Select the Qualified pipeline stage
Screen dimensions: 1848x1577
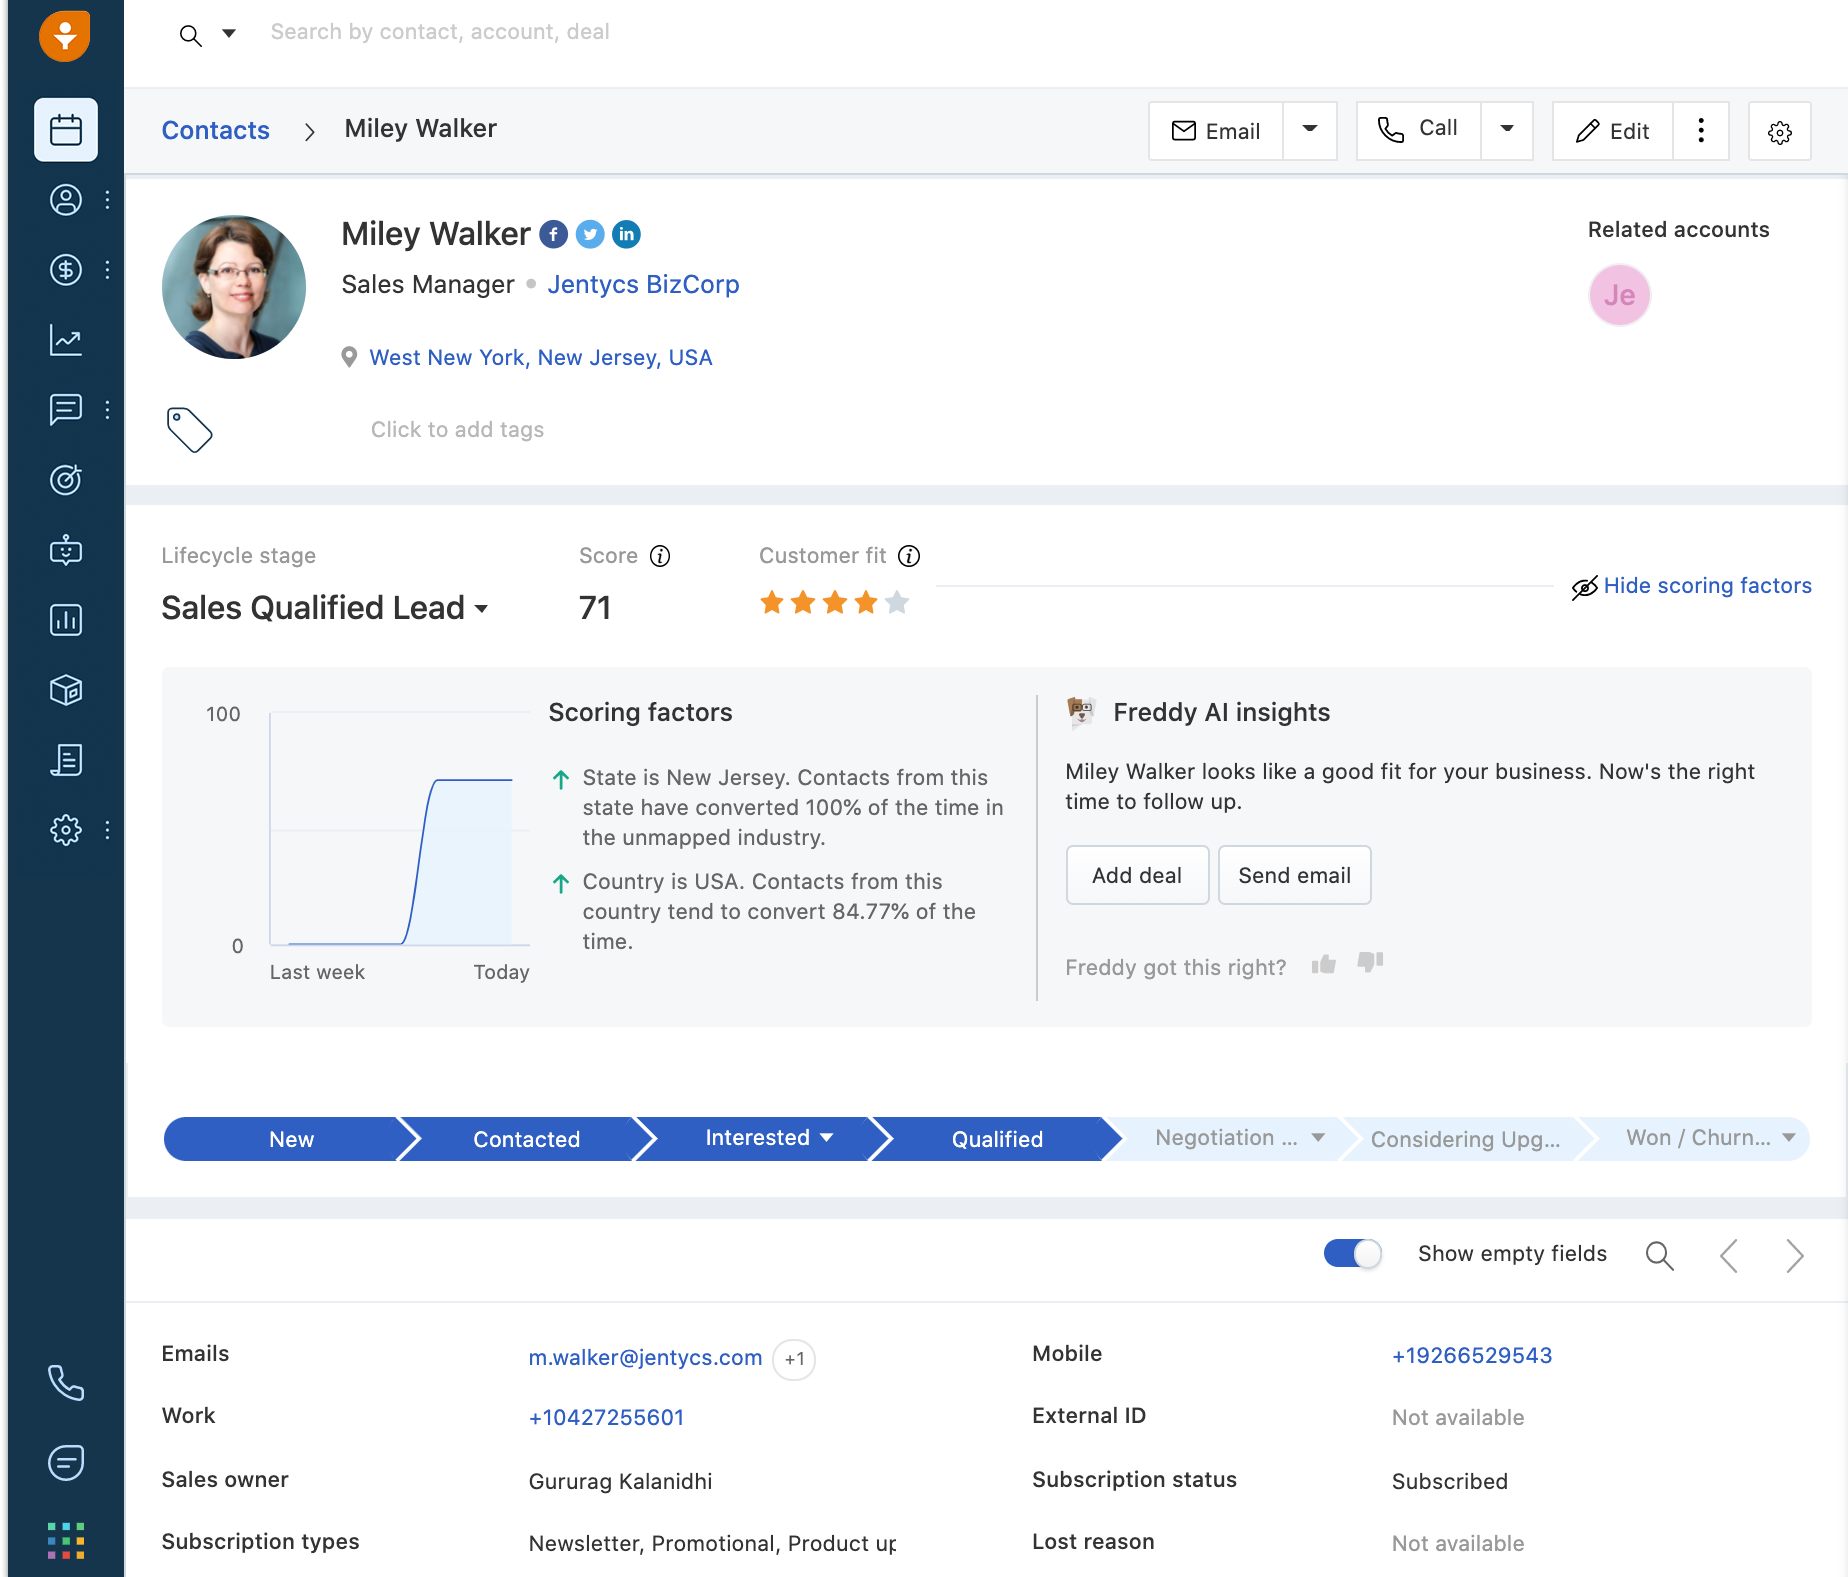point(996,1139)
